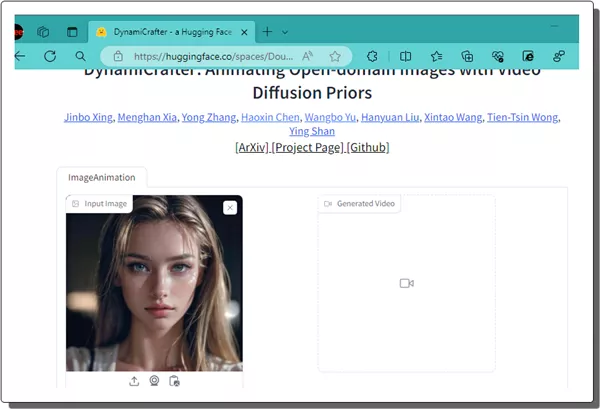The width and height of the screenshot is (600, 409).
Task: Open the Github repository link
Action: point(368,147)
